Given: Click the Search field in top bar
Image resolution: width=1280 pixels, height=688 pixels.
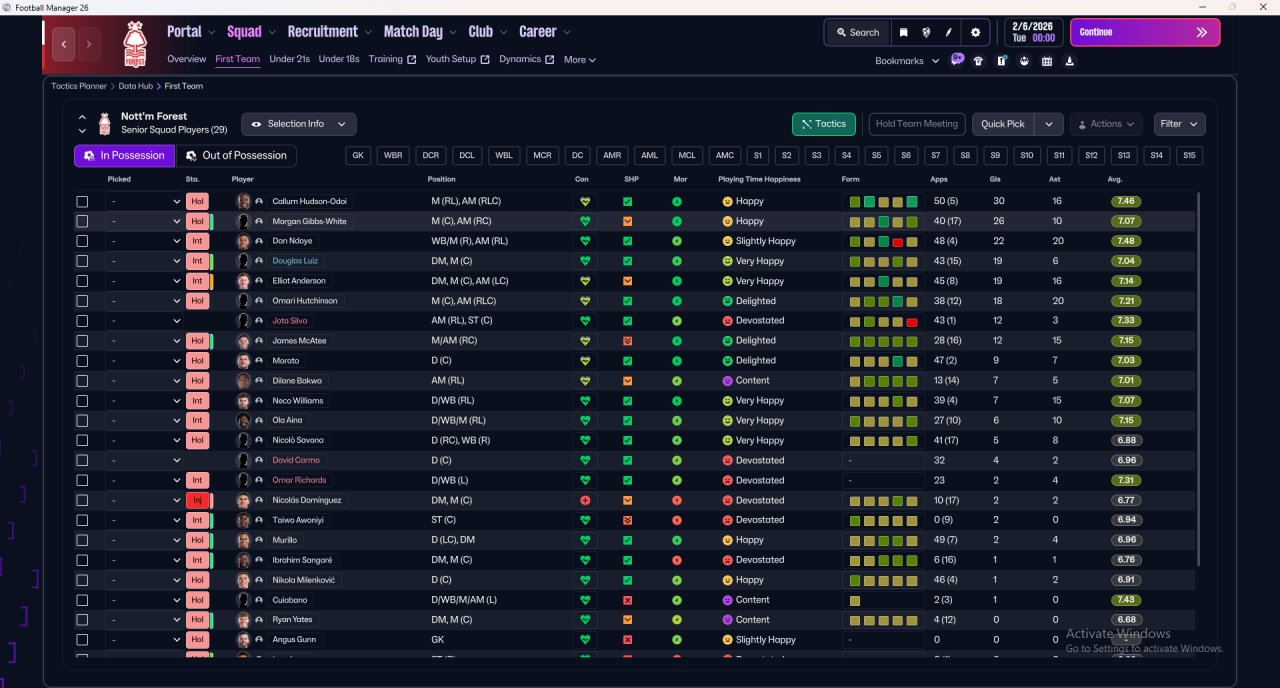Looking at the screenshot, I should click(857, 32).
